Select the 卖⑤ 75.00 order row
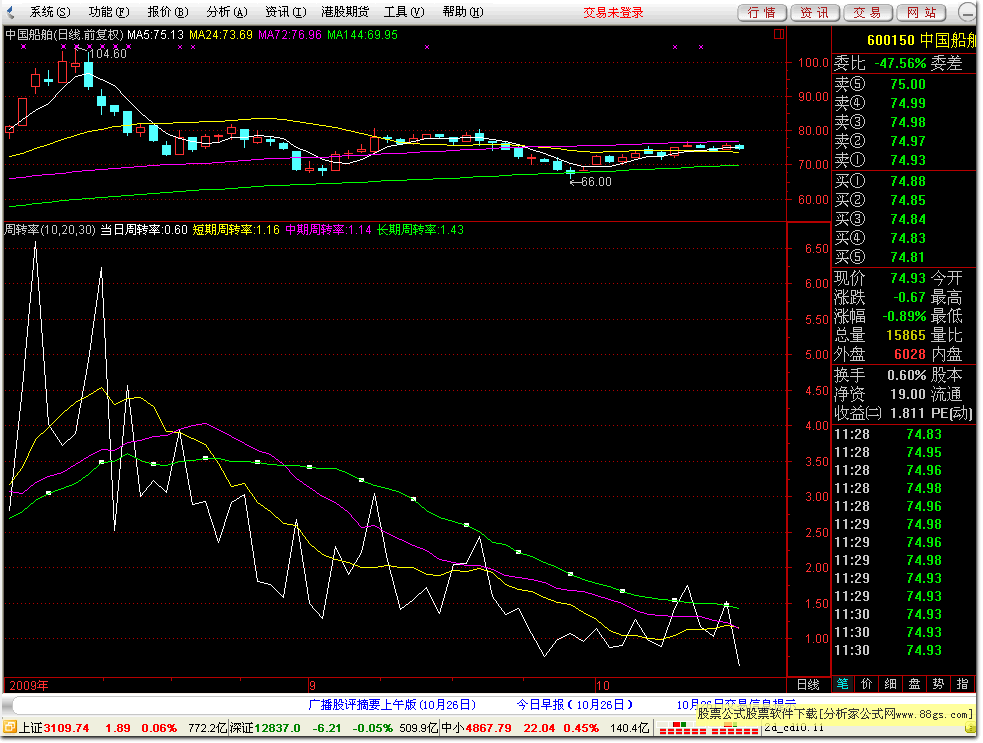Screen dimensions: 983x743 pos(904,84)
